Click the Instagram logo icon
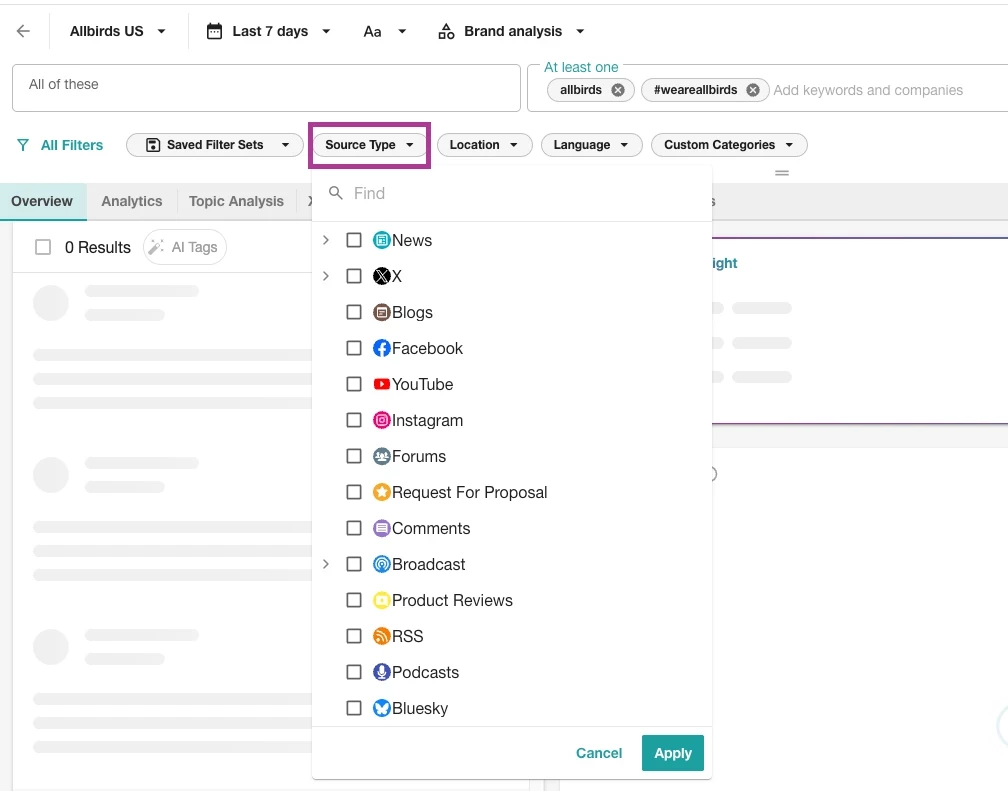 tap(382, 420)
